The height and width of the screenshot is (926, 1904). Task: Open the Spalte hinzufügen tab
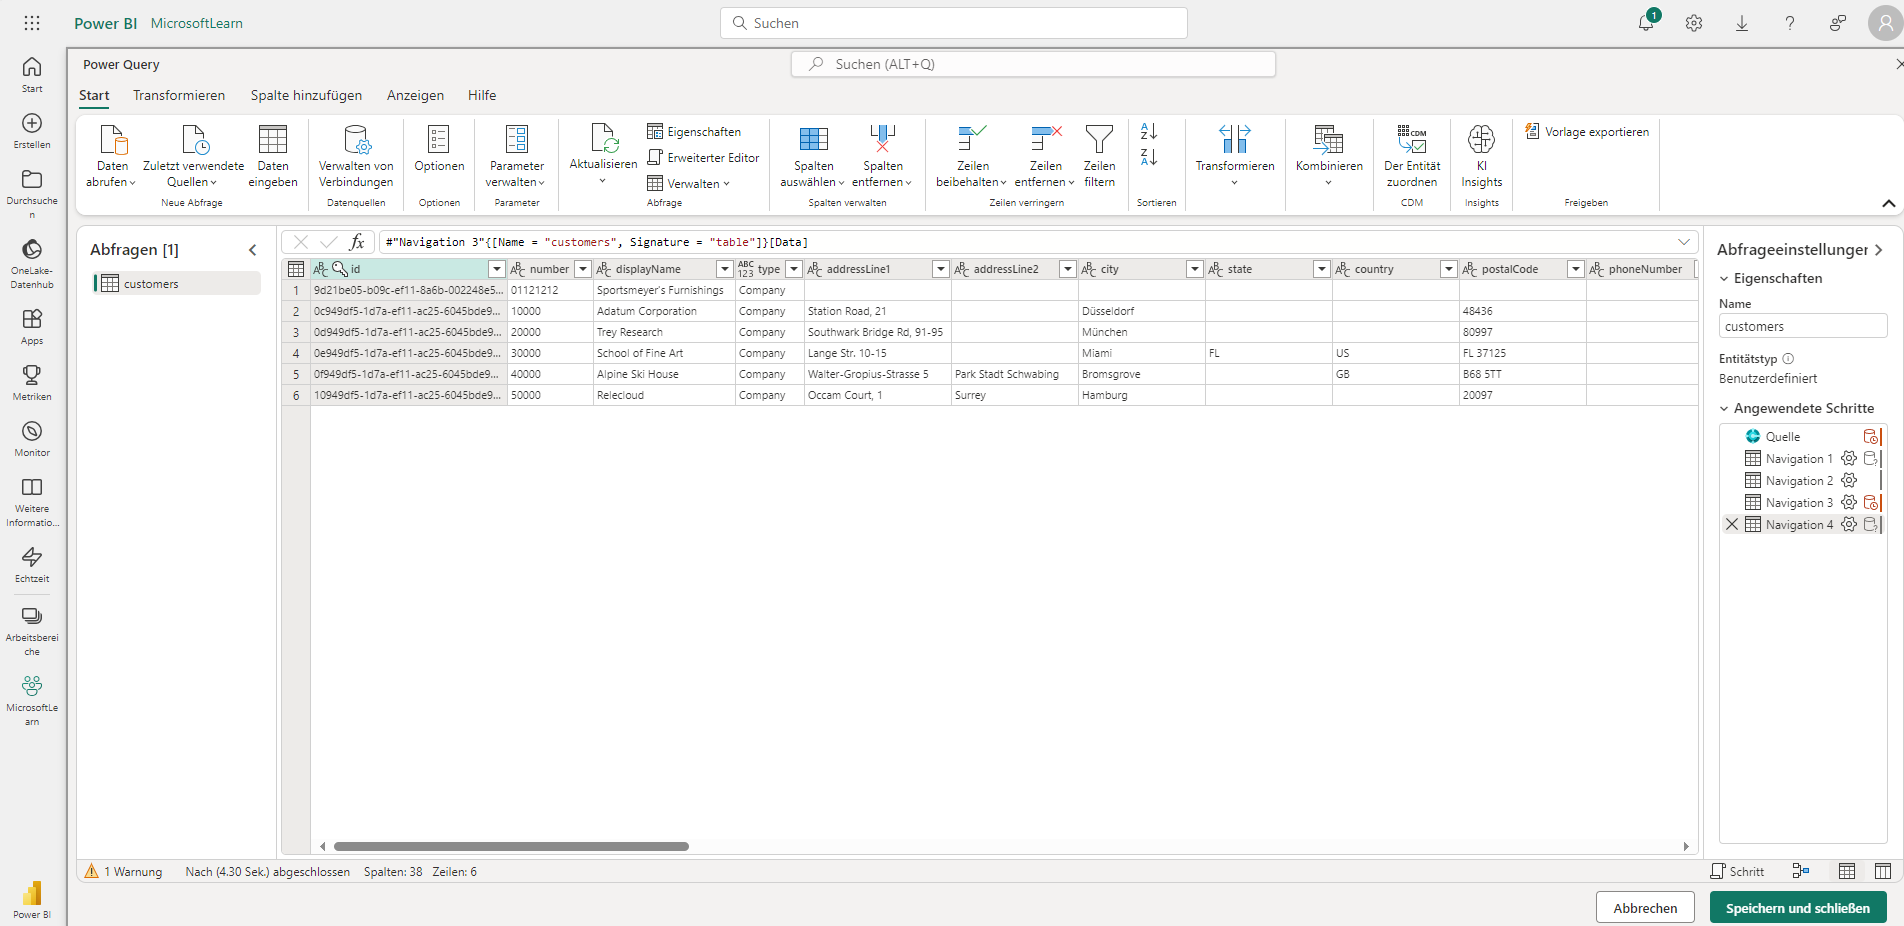click(306, 96)
